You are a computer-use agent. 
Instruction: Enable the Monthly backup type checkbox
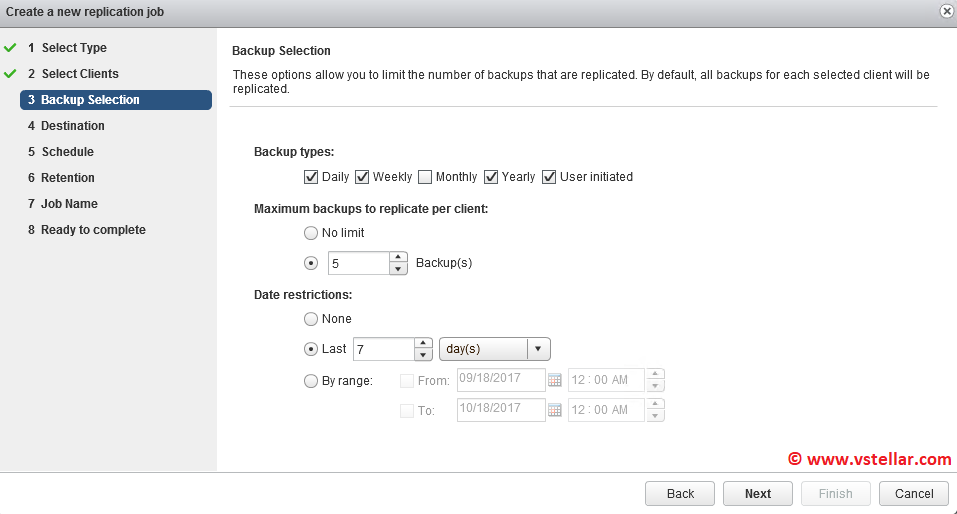tap(425, 177)
